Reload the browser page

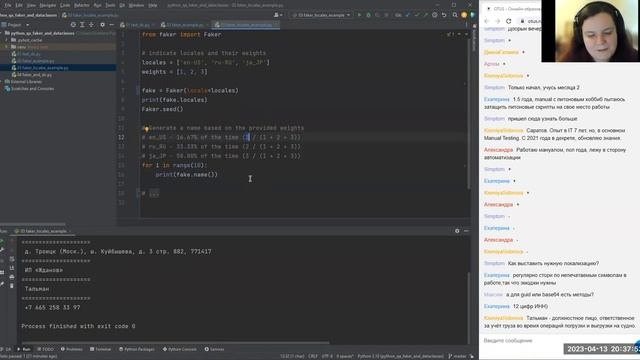coord(508,21)
